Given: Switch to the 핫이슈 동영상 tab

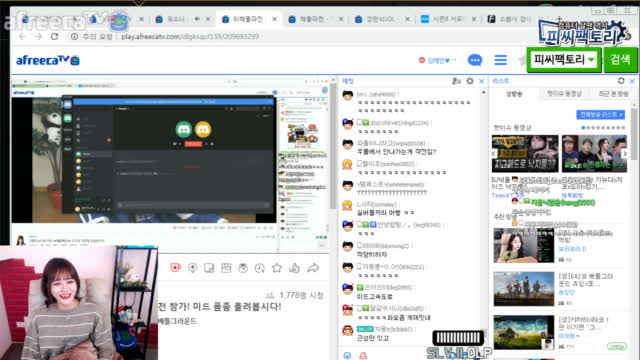Looking at the screenshot, I should 564,94.
